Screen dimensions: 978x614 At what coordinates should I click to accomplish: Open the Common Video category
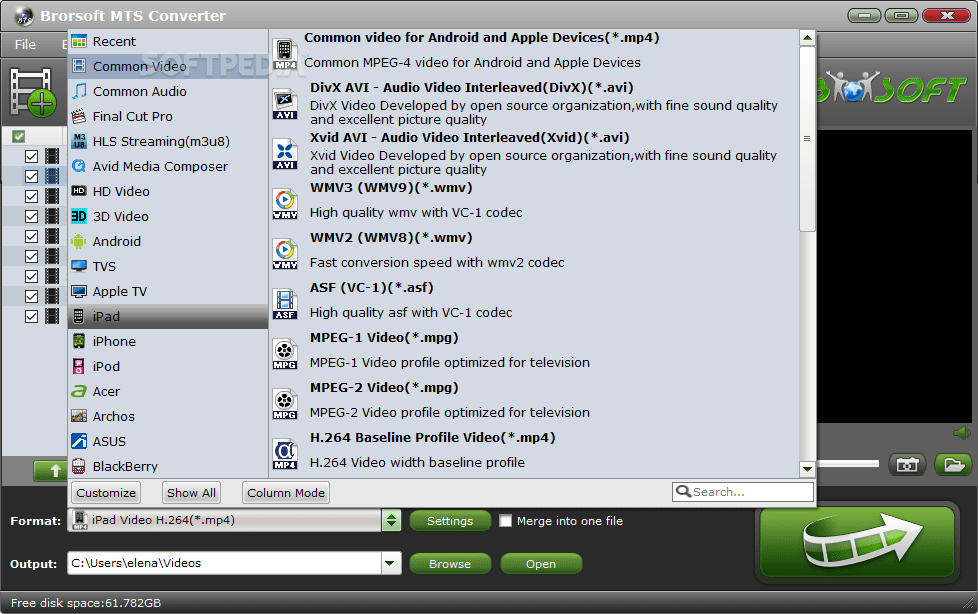click(168, 66)
